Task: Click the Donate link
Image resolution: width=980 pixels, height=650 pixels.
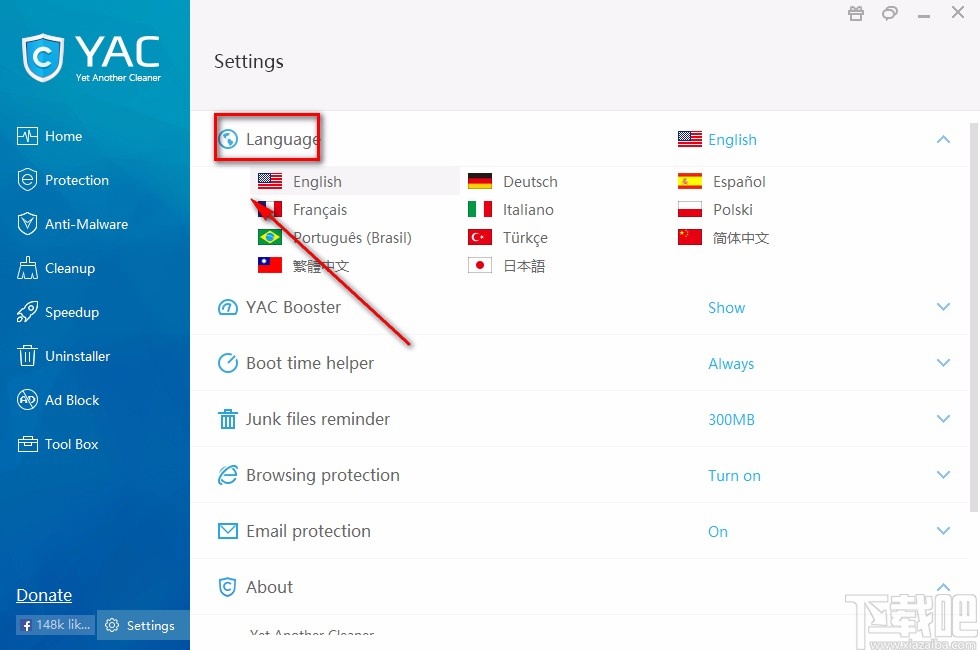Action: click(44, 595)
